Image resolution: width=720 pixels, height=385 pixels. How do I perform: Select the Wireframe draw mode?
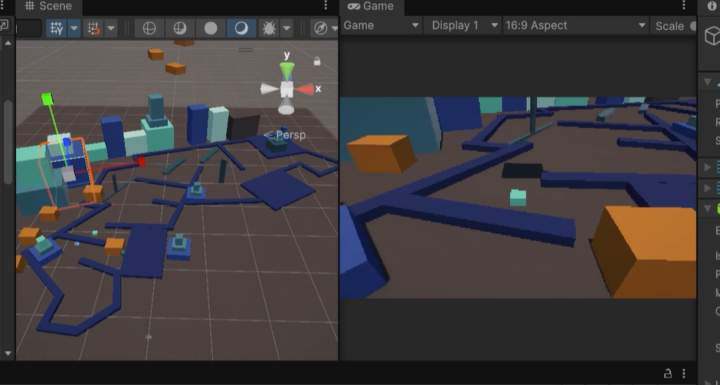point(149,28)
